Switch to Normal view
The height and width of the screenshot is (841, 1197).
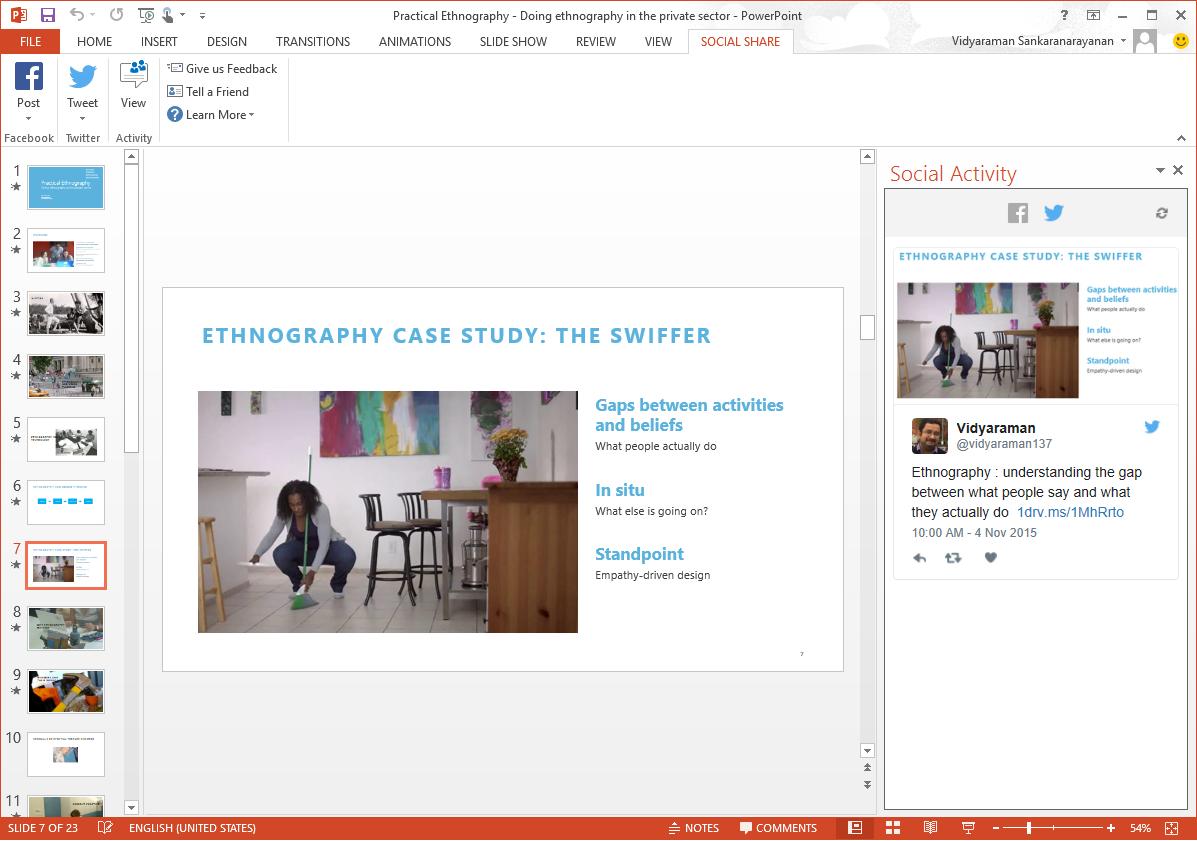pyautogui.click(x=856, y=828)
